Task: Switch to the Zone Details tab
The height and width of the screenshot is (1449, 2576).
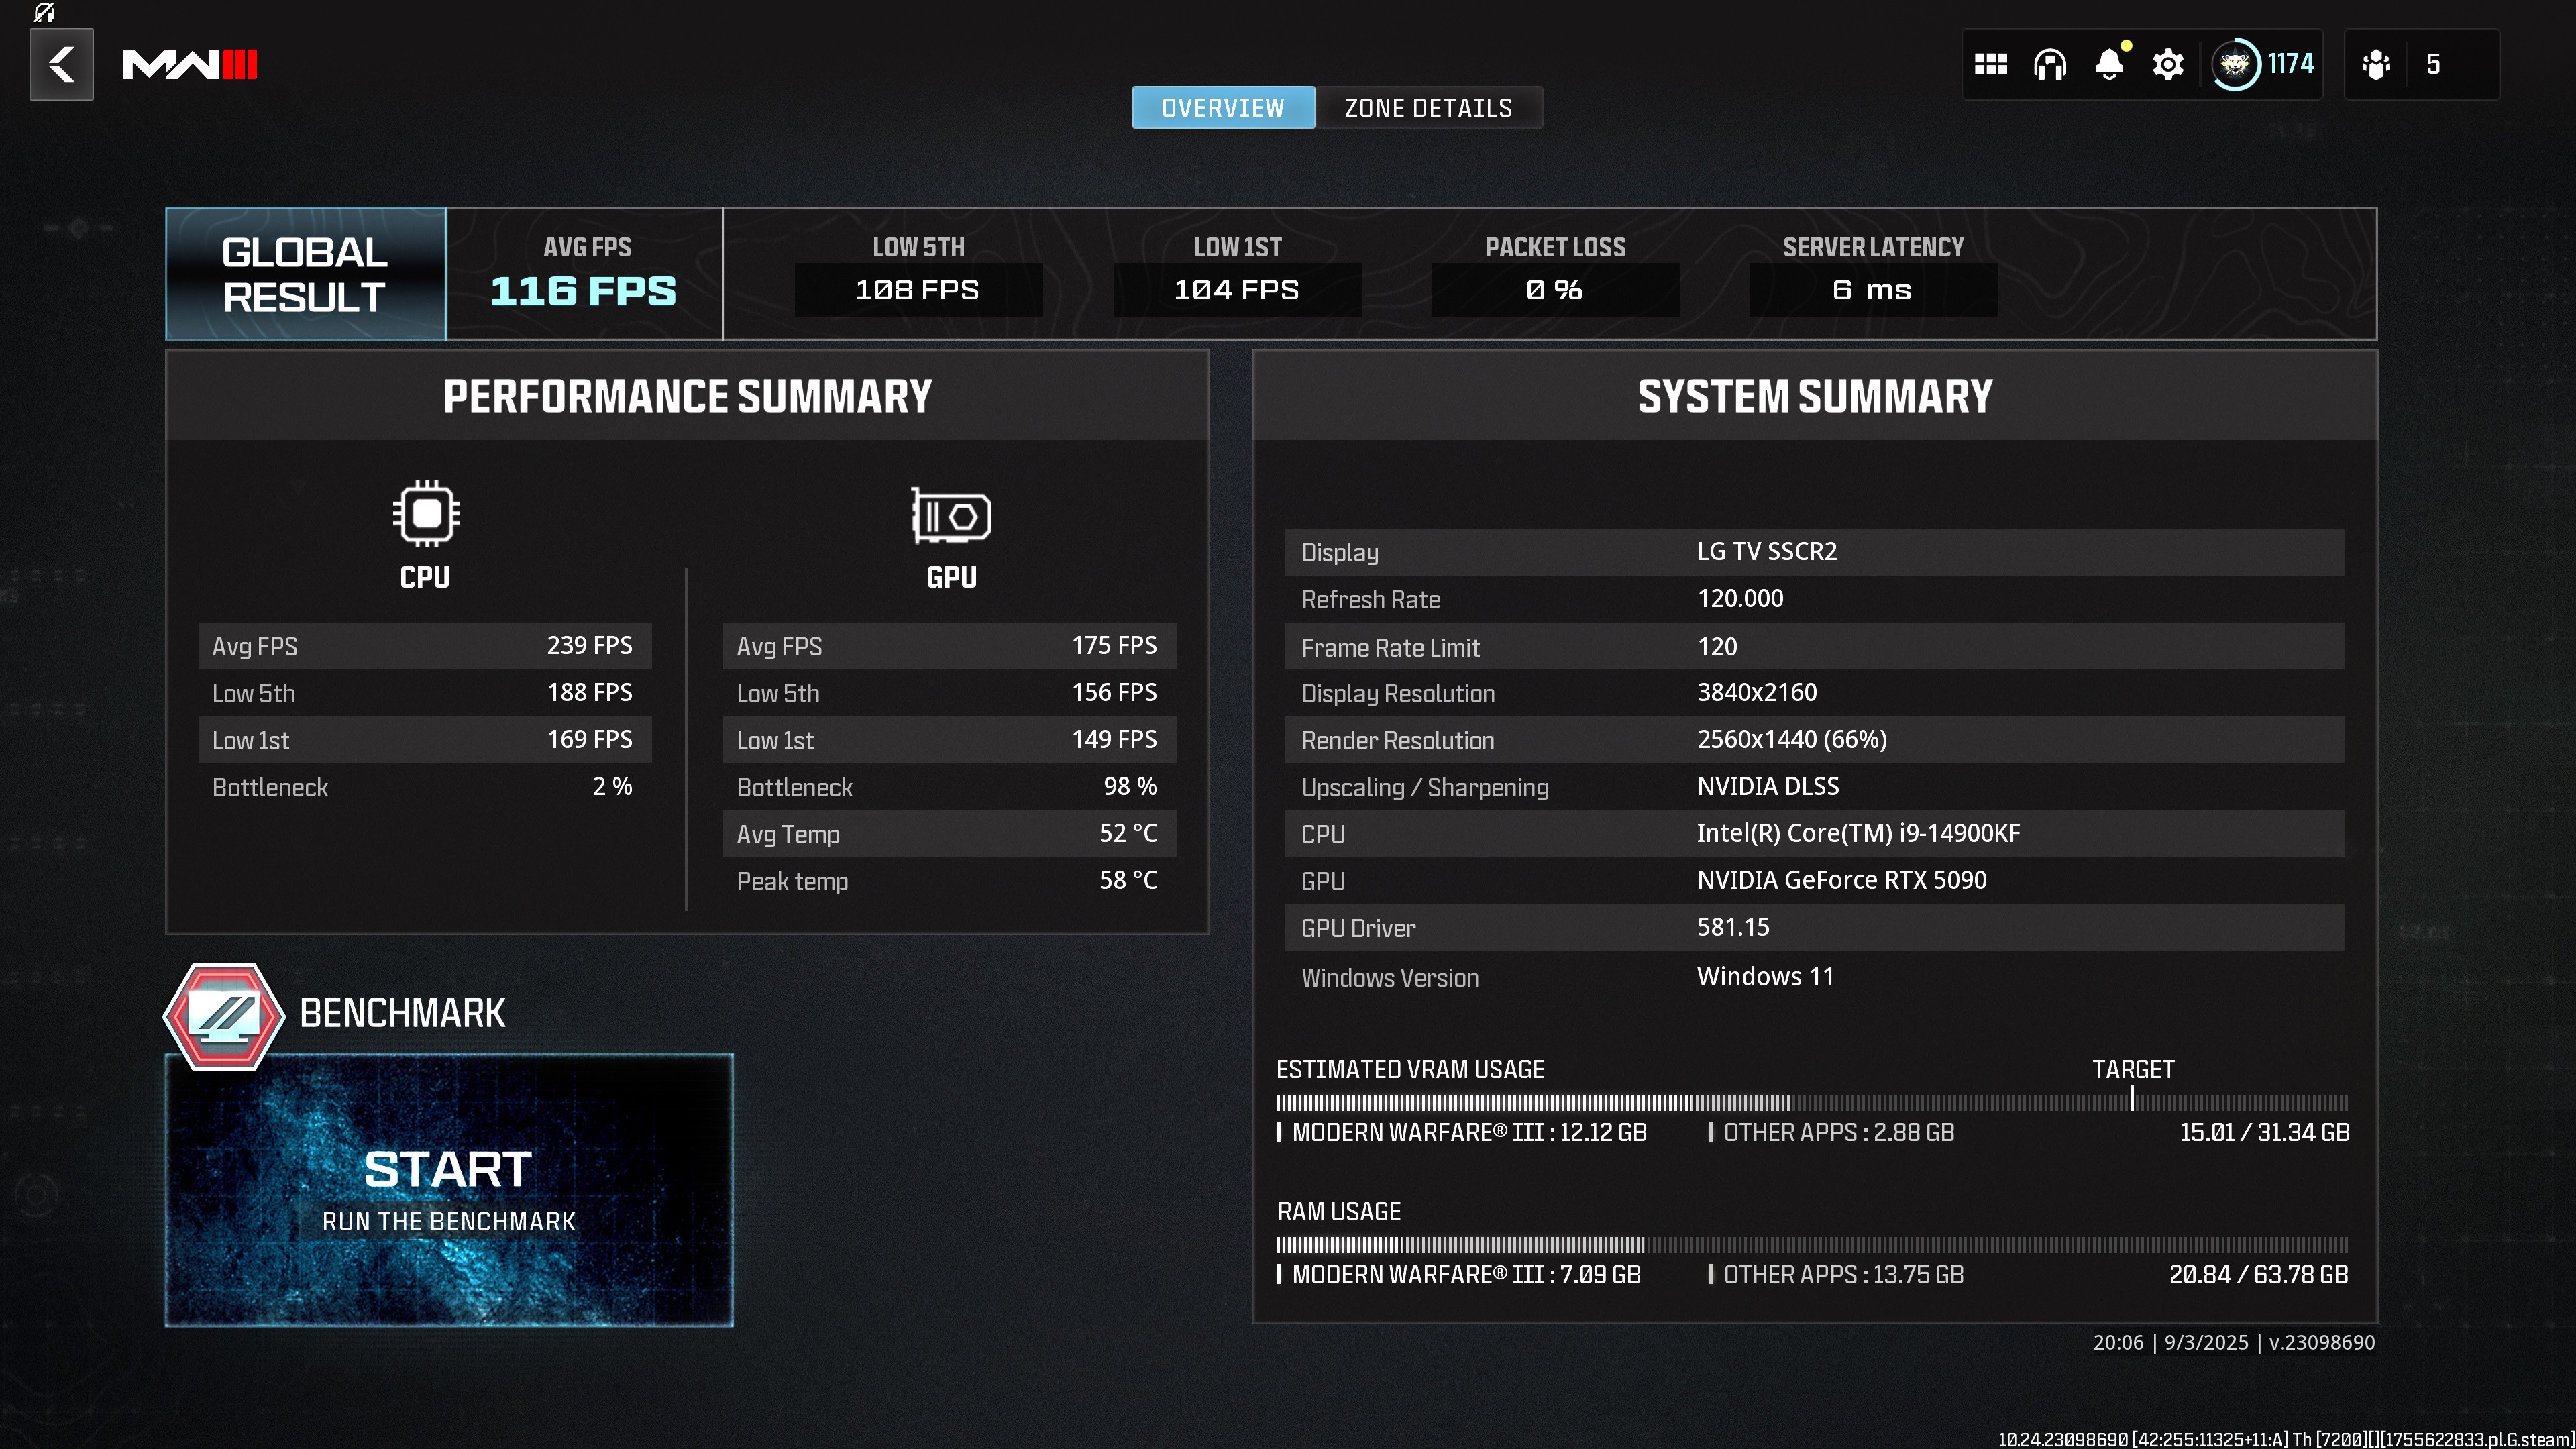Action: 1428,108
